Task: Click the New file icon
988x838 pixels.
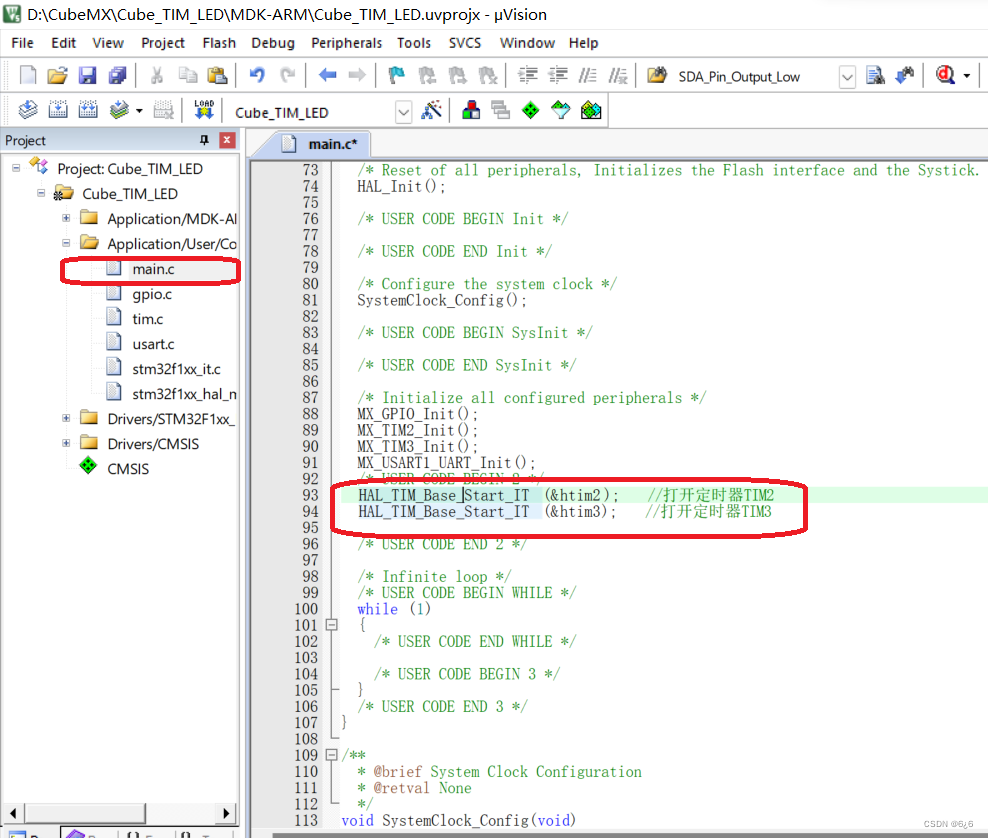Action: coord(28,76)
